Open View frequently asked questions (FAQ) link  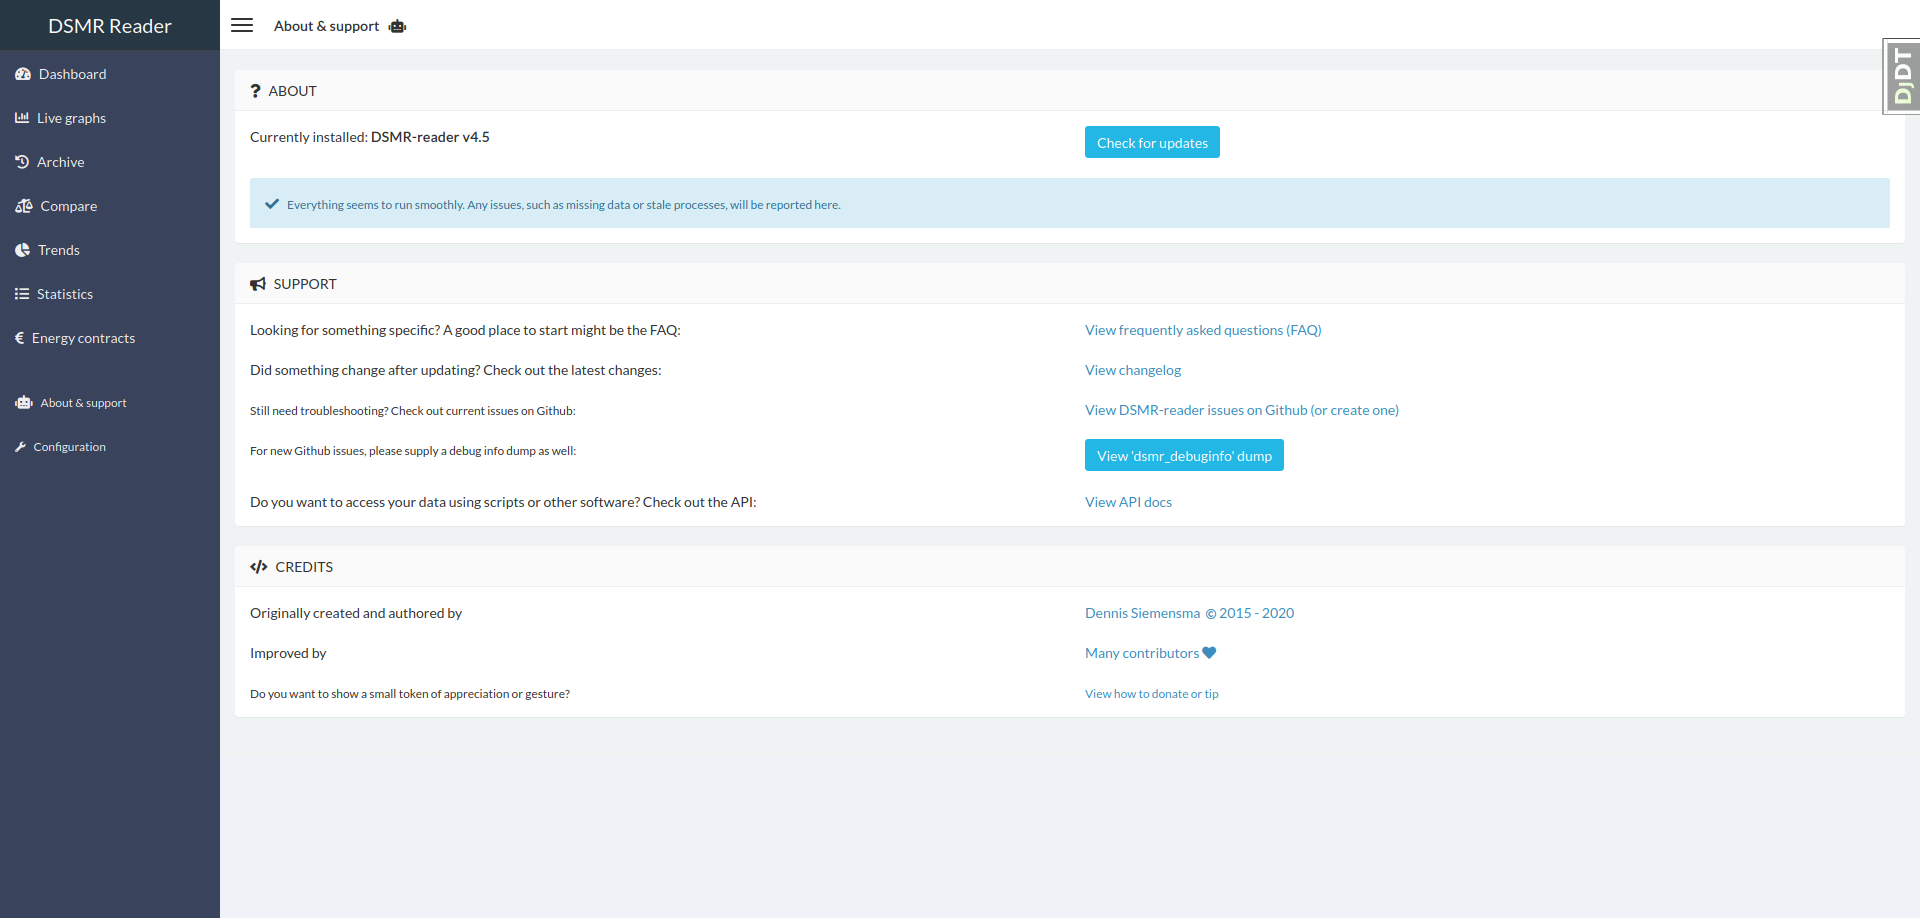point(1203,330)
